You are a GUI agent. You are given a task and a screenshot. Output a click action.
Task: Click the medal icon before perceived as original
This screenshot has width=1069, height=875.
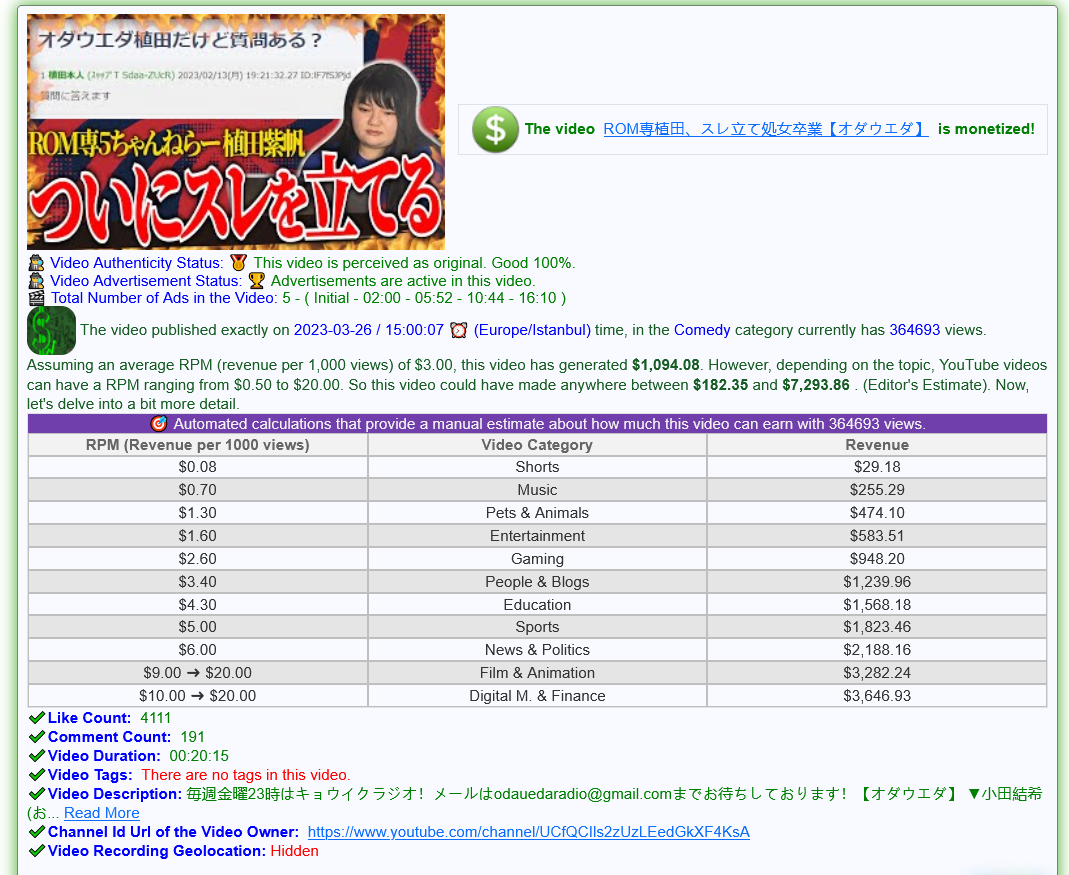click(239, 263)
